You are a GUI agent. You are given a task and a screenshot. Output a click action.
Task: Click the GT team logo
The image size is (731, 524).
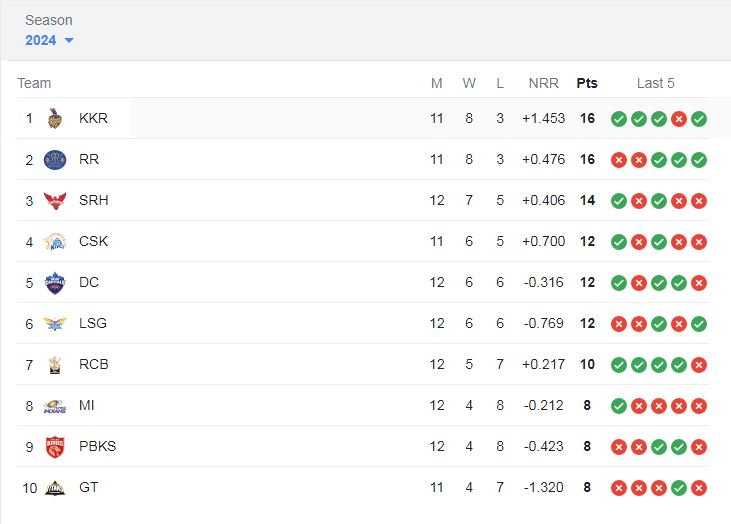tap(55, 488)
